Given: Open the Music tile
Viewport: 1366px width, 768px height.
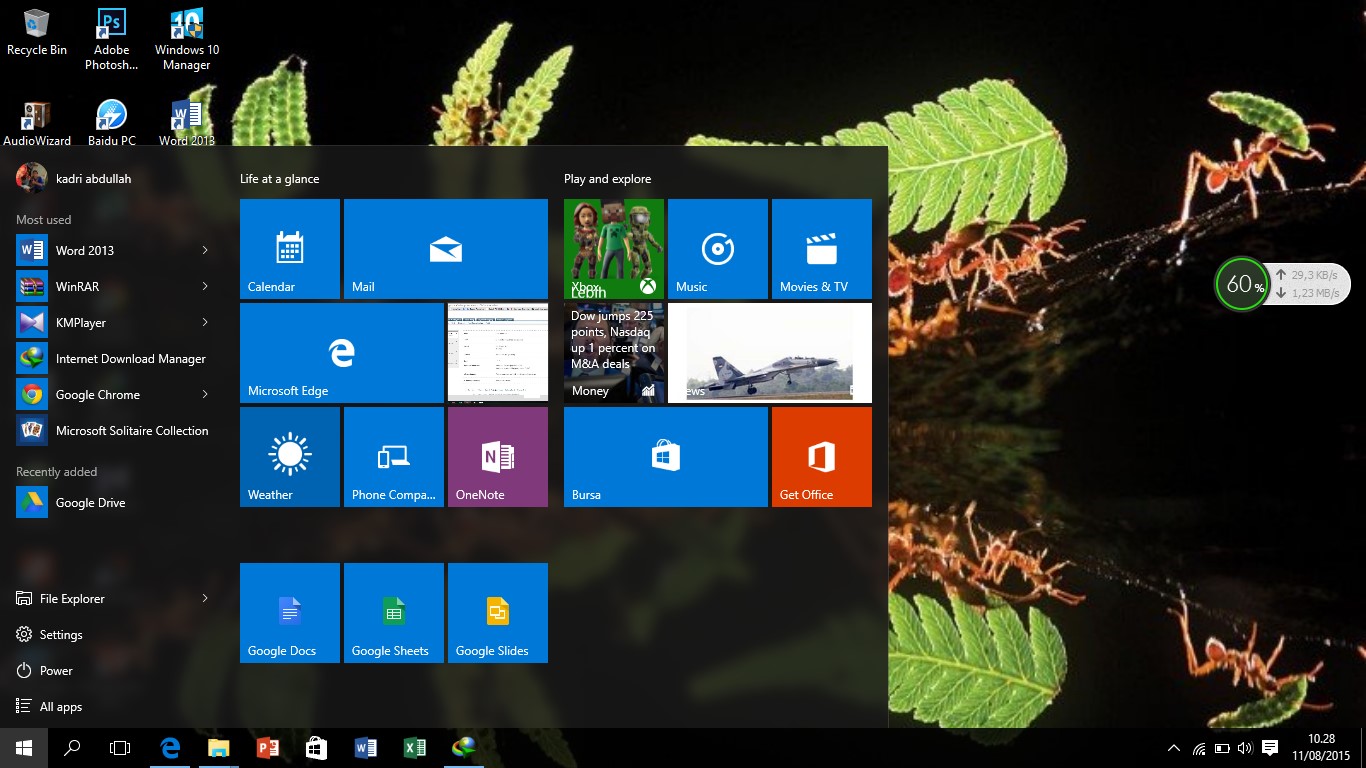Looking at the screenshot, I should coord(717,248).
